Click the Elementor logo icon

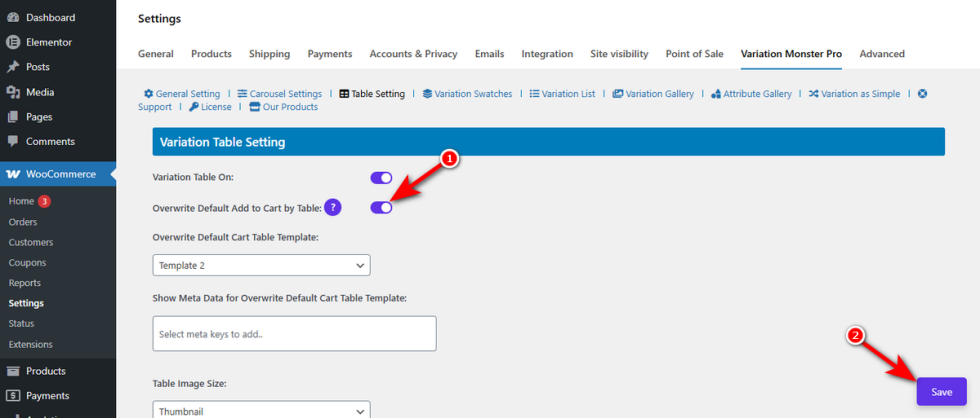click(x=12, y=42)
